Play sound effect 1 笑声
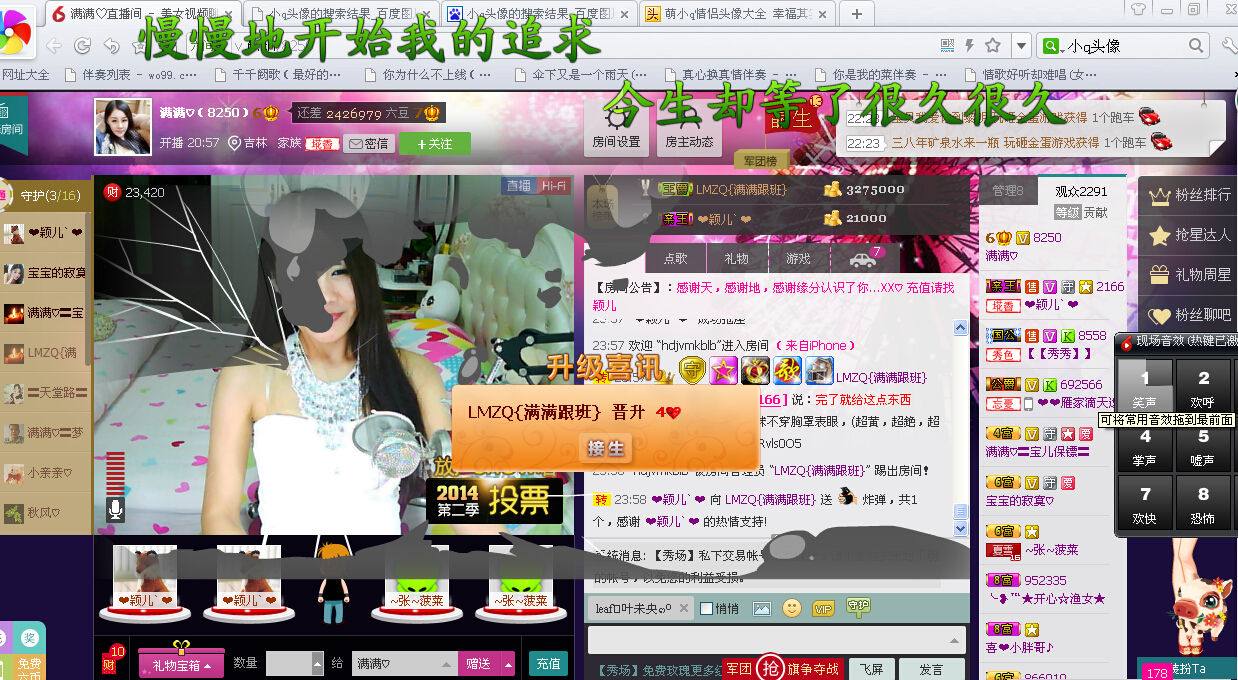 pos(1145,386)
